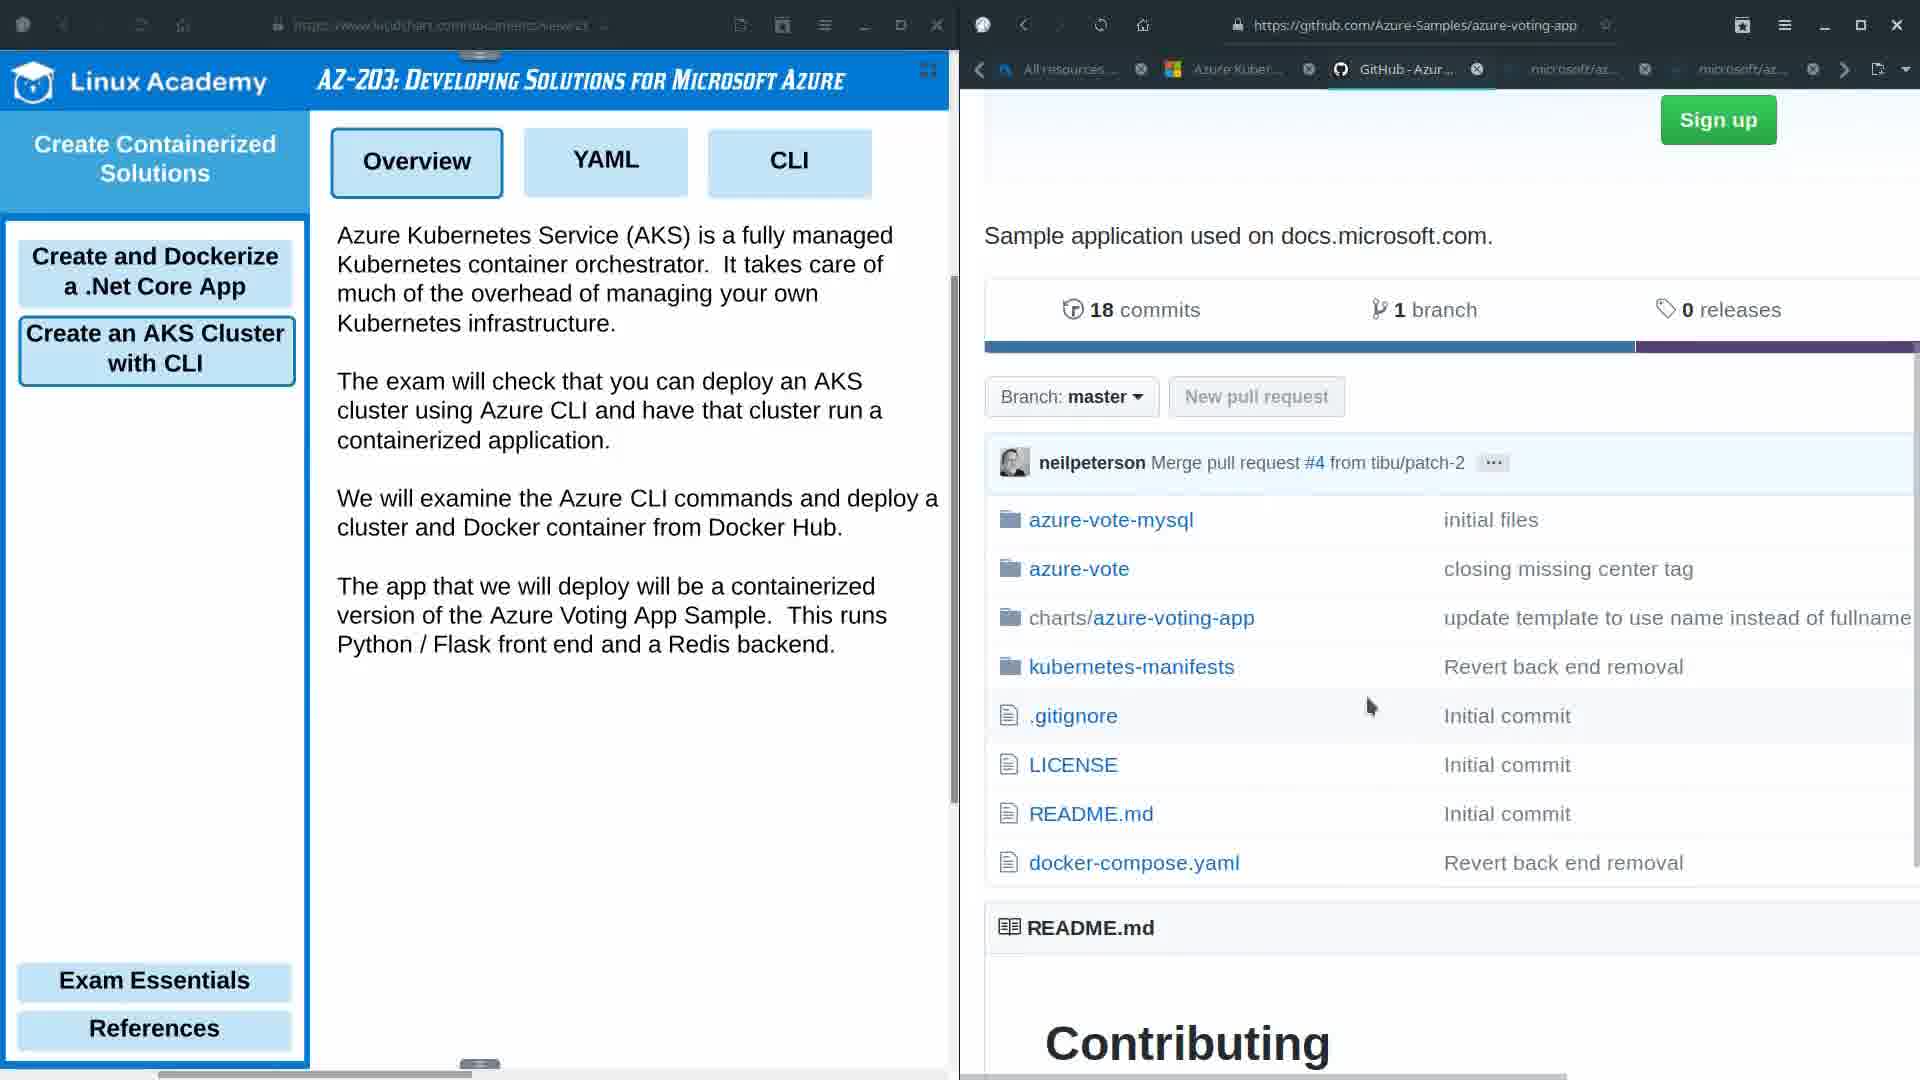Screen dimensions: 1920x1080
Task: Open the Branch: master dropdown
Action: coord(1071,397)
